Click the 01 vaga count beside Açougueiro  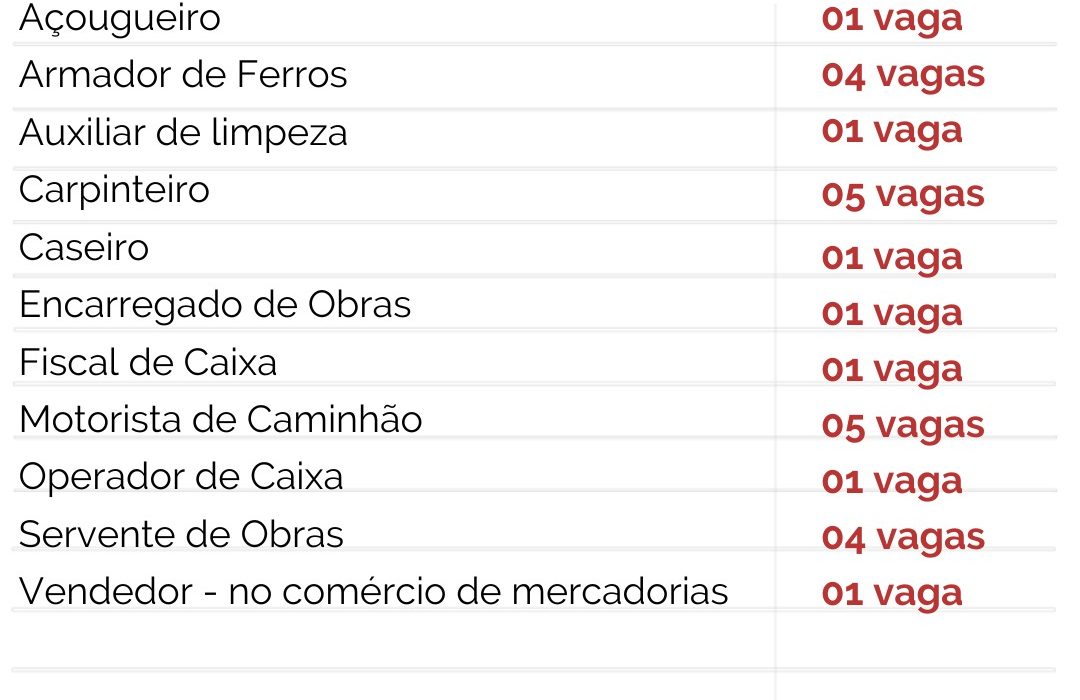point(892,18)
